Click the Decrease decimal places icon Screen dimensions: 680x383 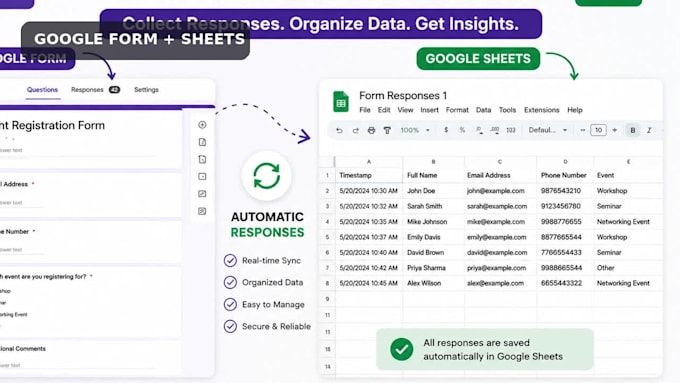tap(479, 130)
